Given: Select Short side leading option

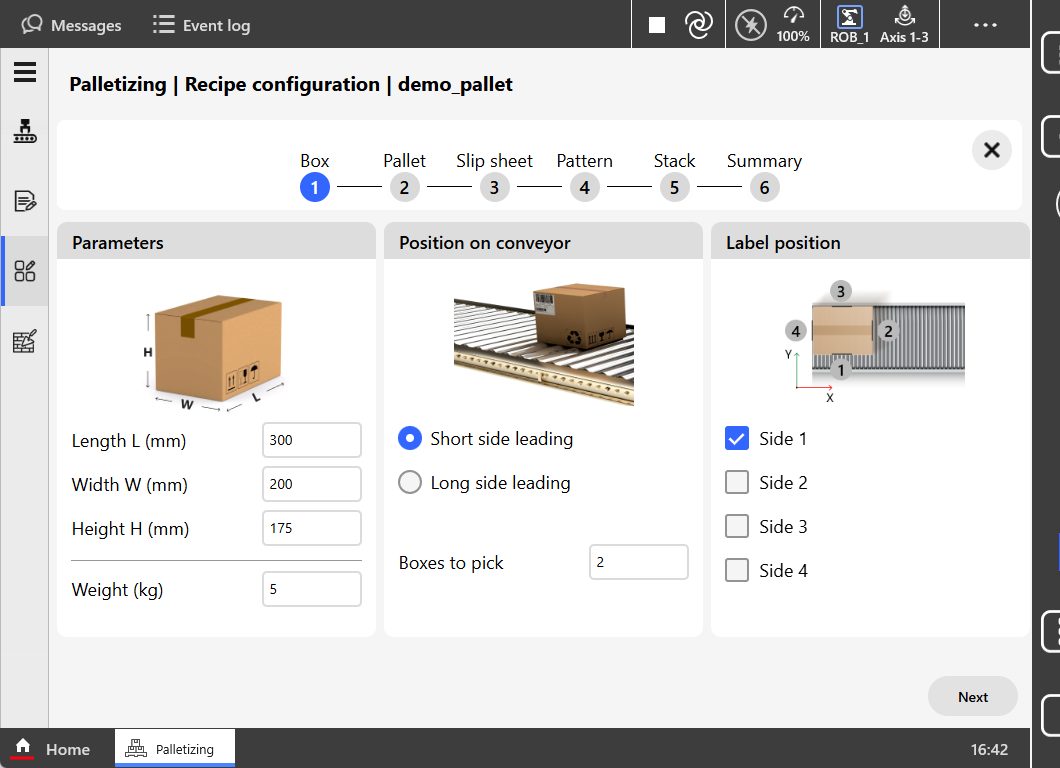Looking at the screenshot, I should pyautogui.click(x=410, y=439).
